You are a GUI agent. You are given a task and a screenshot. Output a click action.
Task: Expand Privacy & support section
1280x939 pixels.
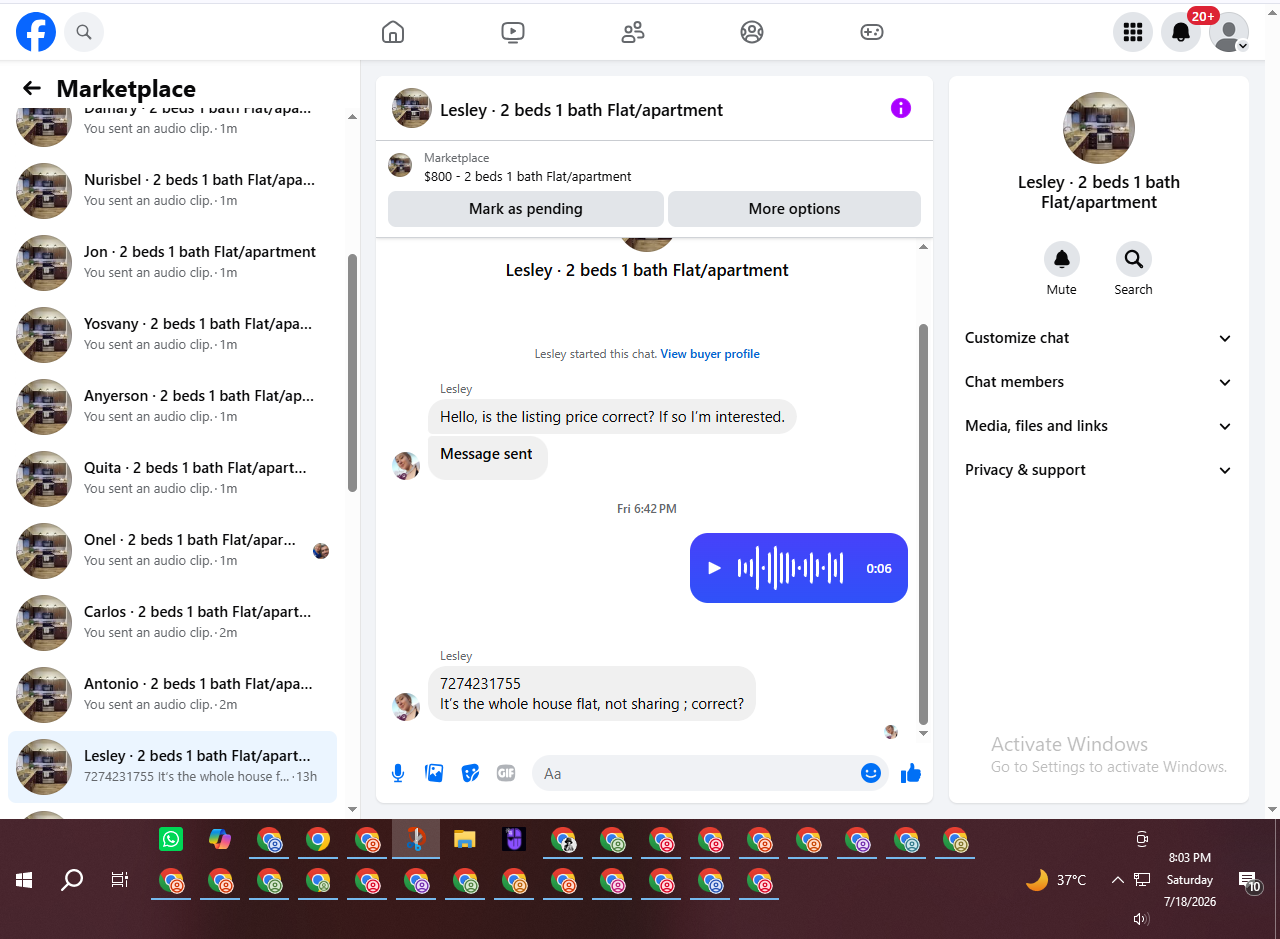point(1099,470)
